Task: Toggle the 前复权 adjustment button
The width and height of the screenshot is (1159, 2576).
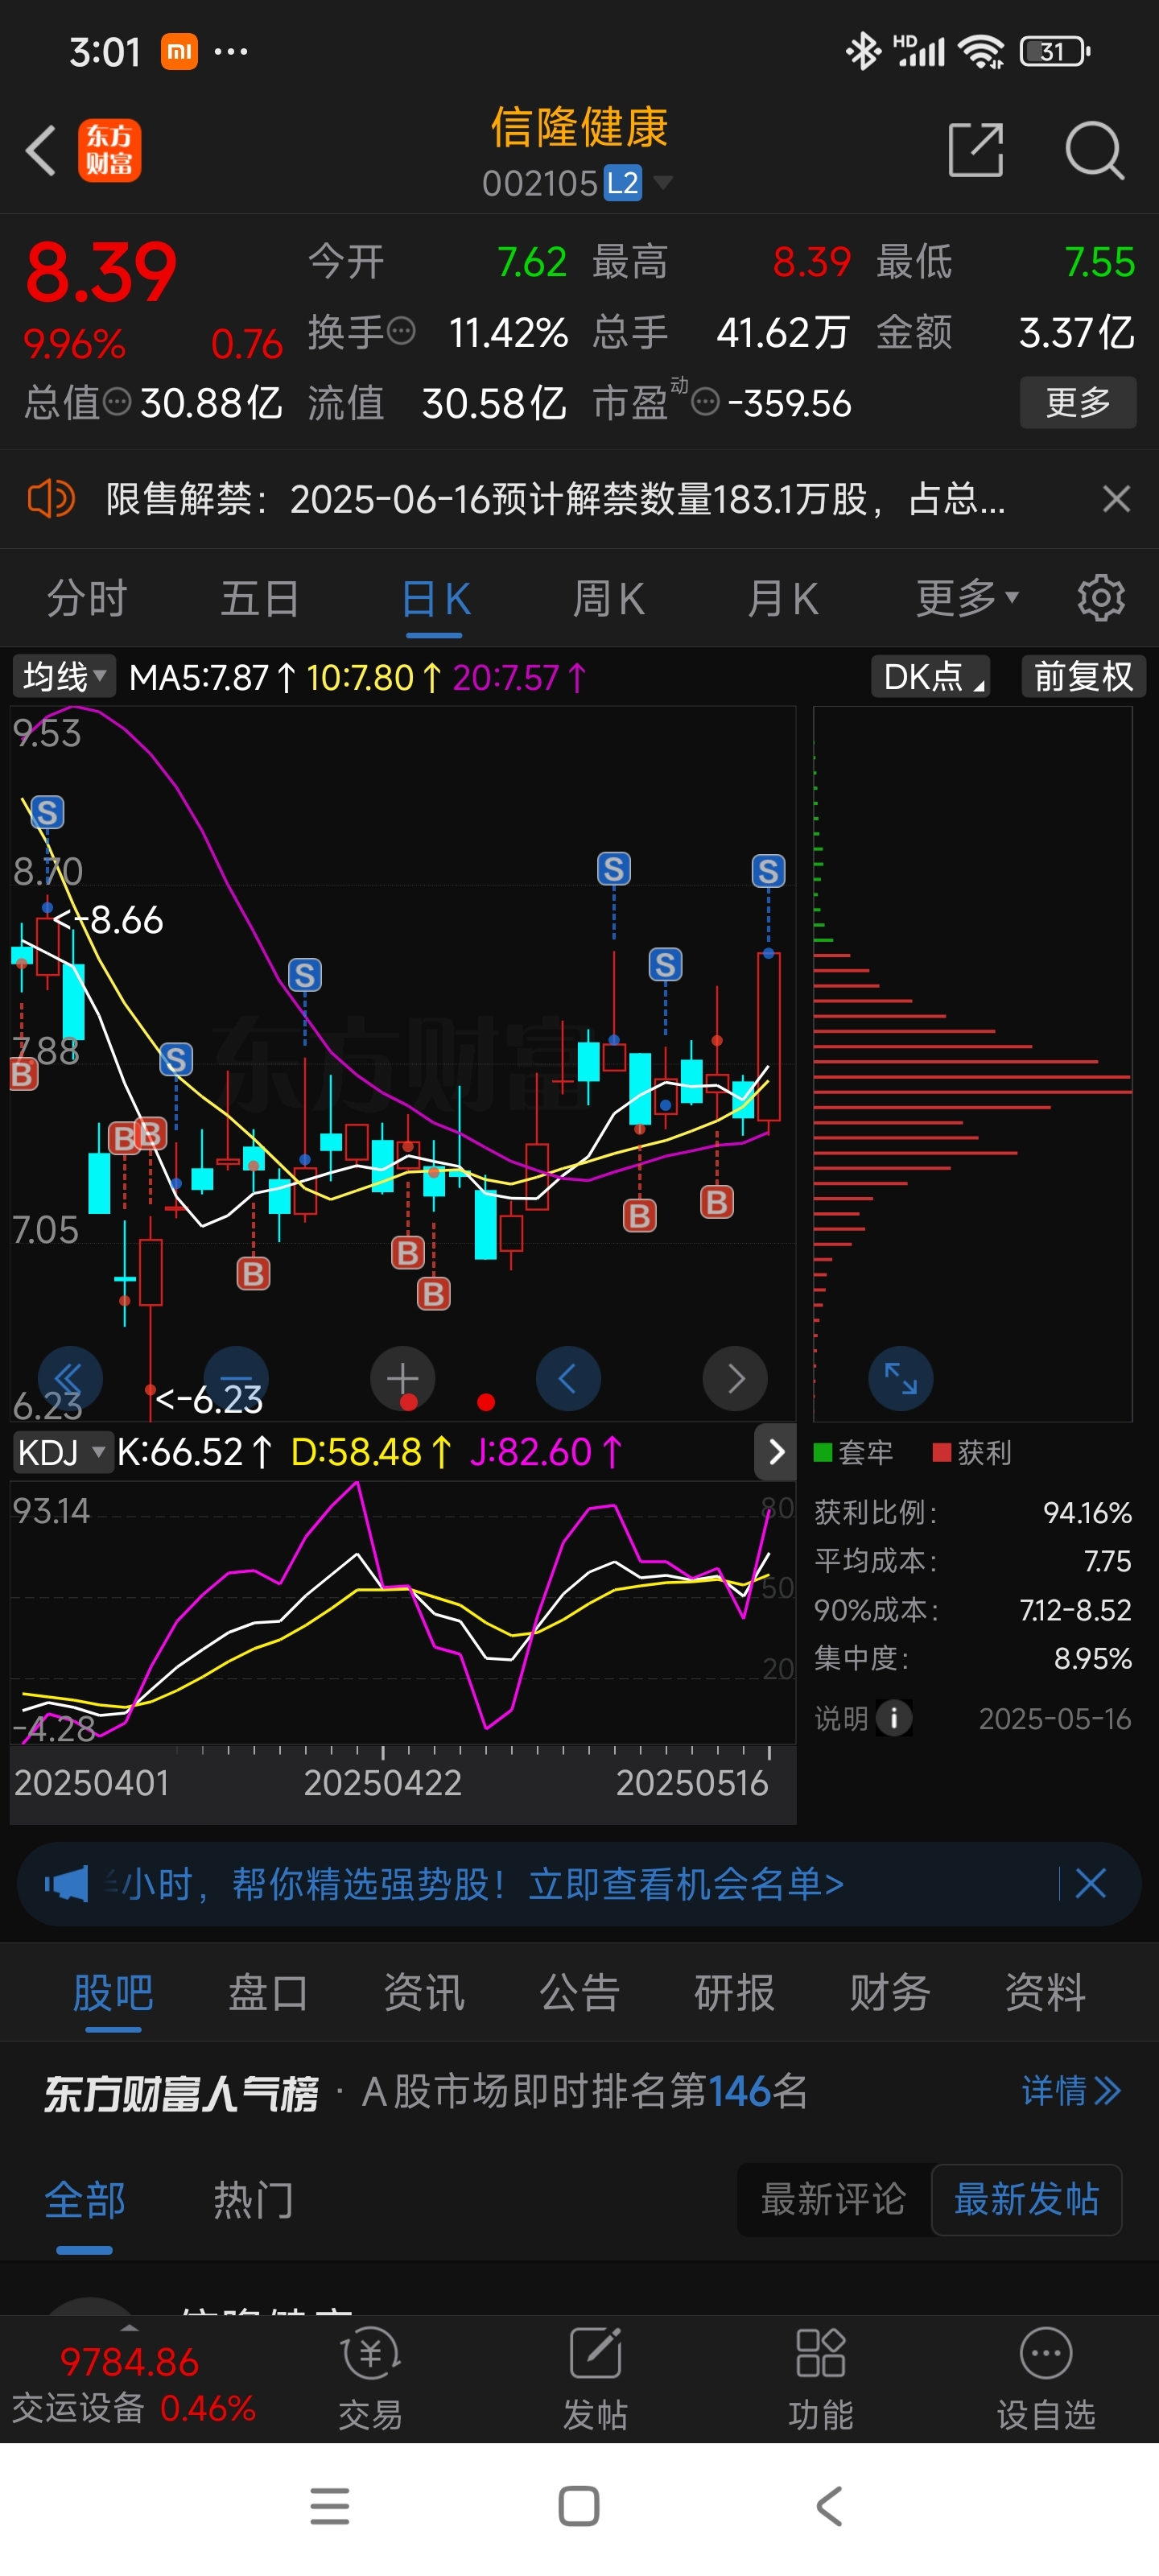Action: [x=1083, y=677]
